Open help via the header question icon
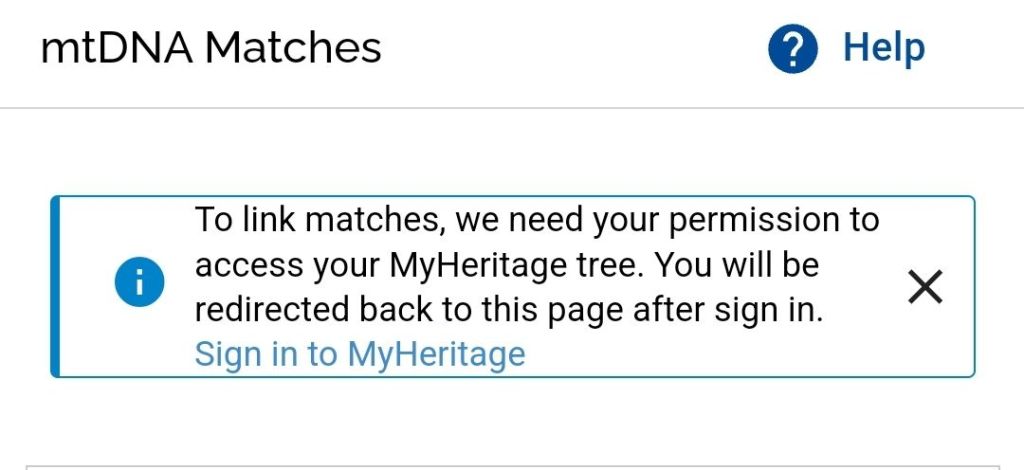The width and height of the screenshot is (1024, 470). coord(793,49)
